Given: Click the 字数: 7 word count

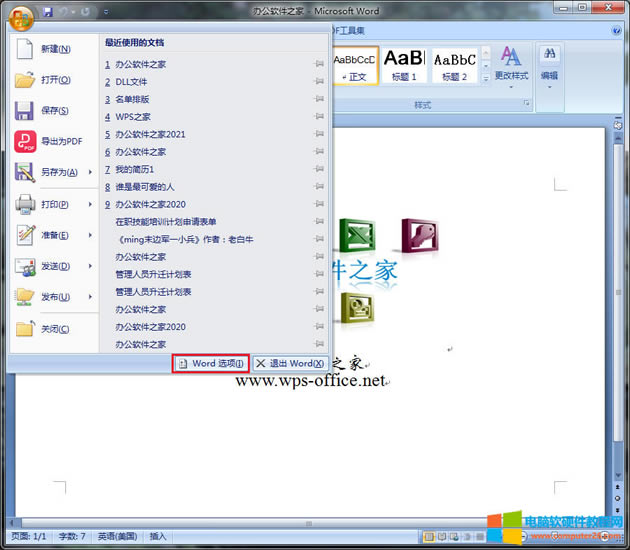Looking at the screenshot, I should pos(72,536).
